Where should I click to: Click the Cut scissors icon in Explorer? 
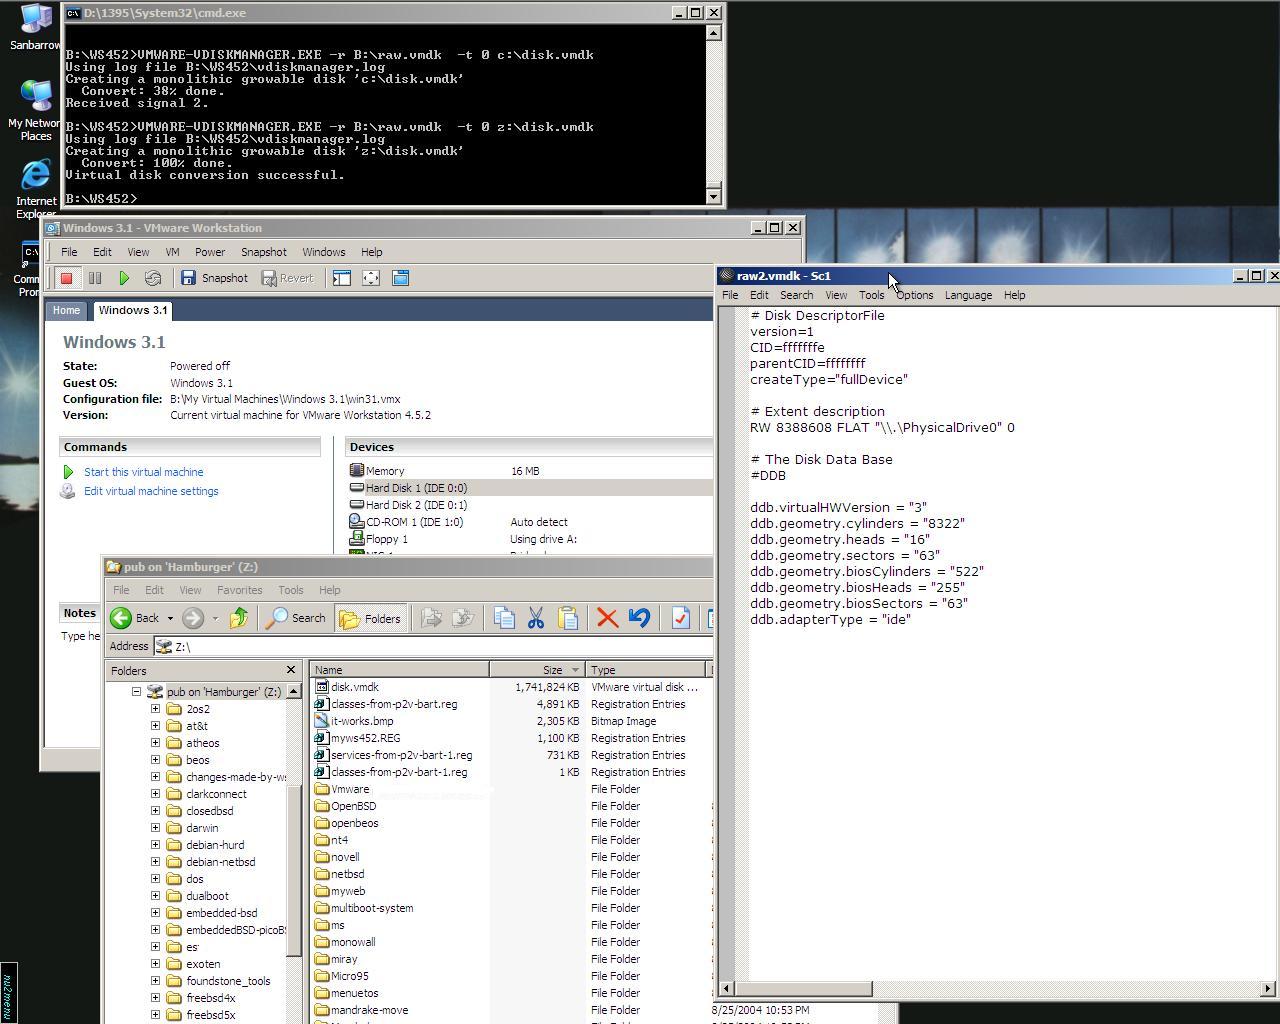pyautogui.click(x=536, y=618)
